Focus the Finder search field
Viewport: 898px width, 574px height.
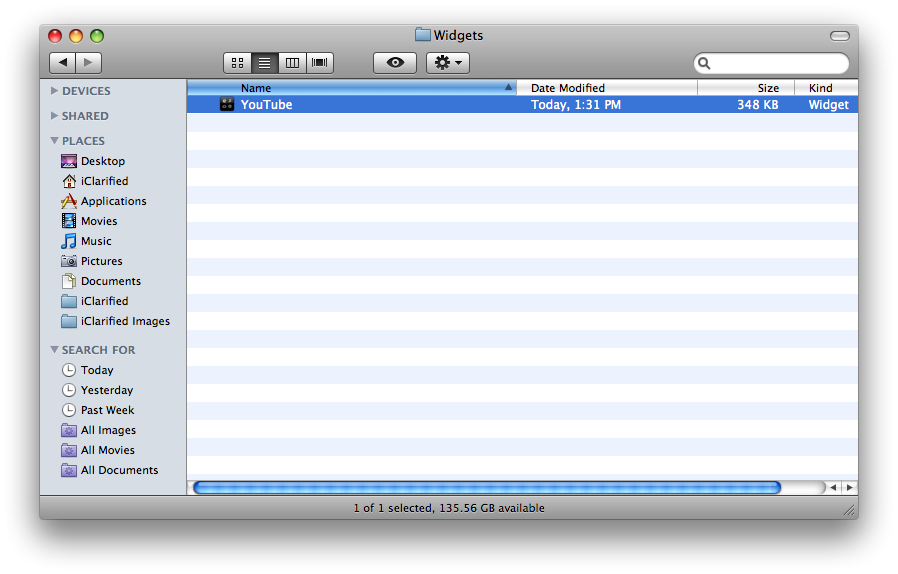771,63
